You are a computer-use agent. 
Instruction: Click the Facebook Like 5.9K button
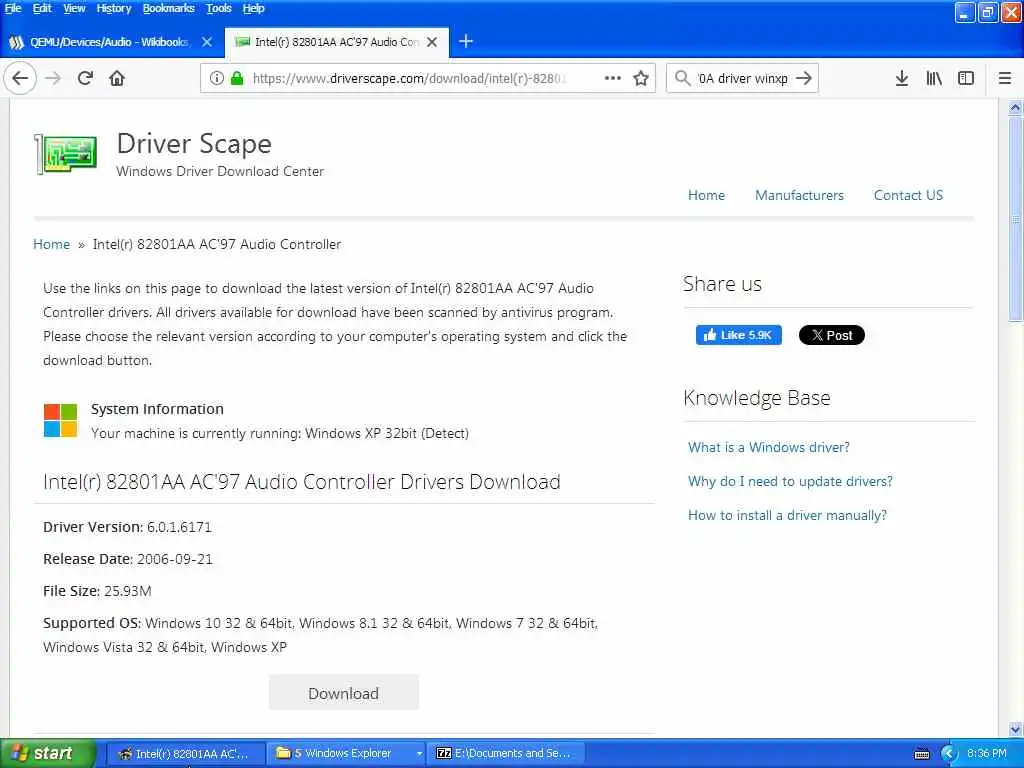point(739,335)
